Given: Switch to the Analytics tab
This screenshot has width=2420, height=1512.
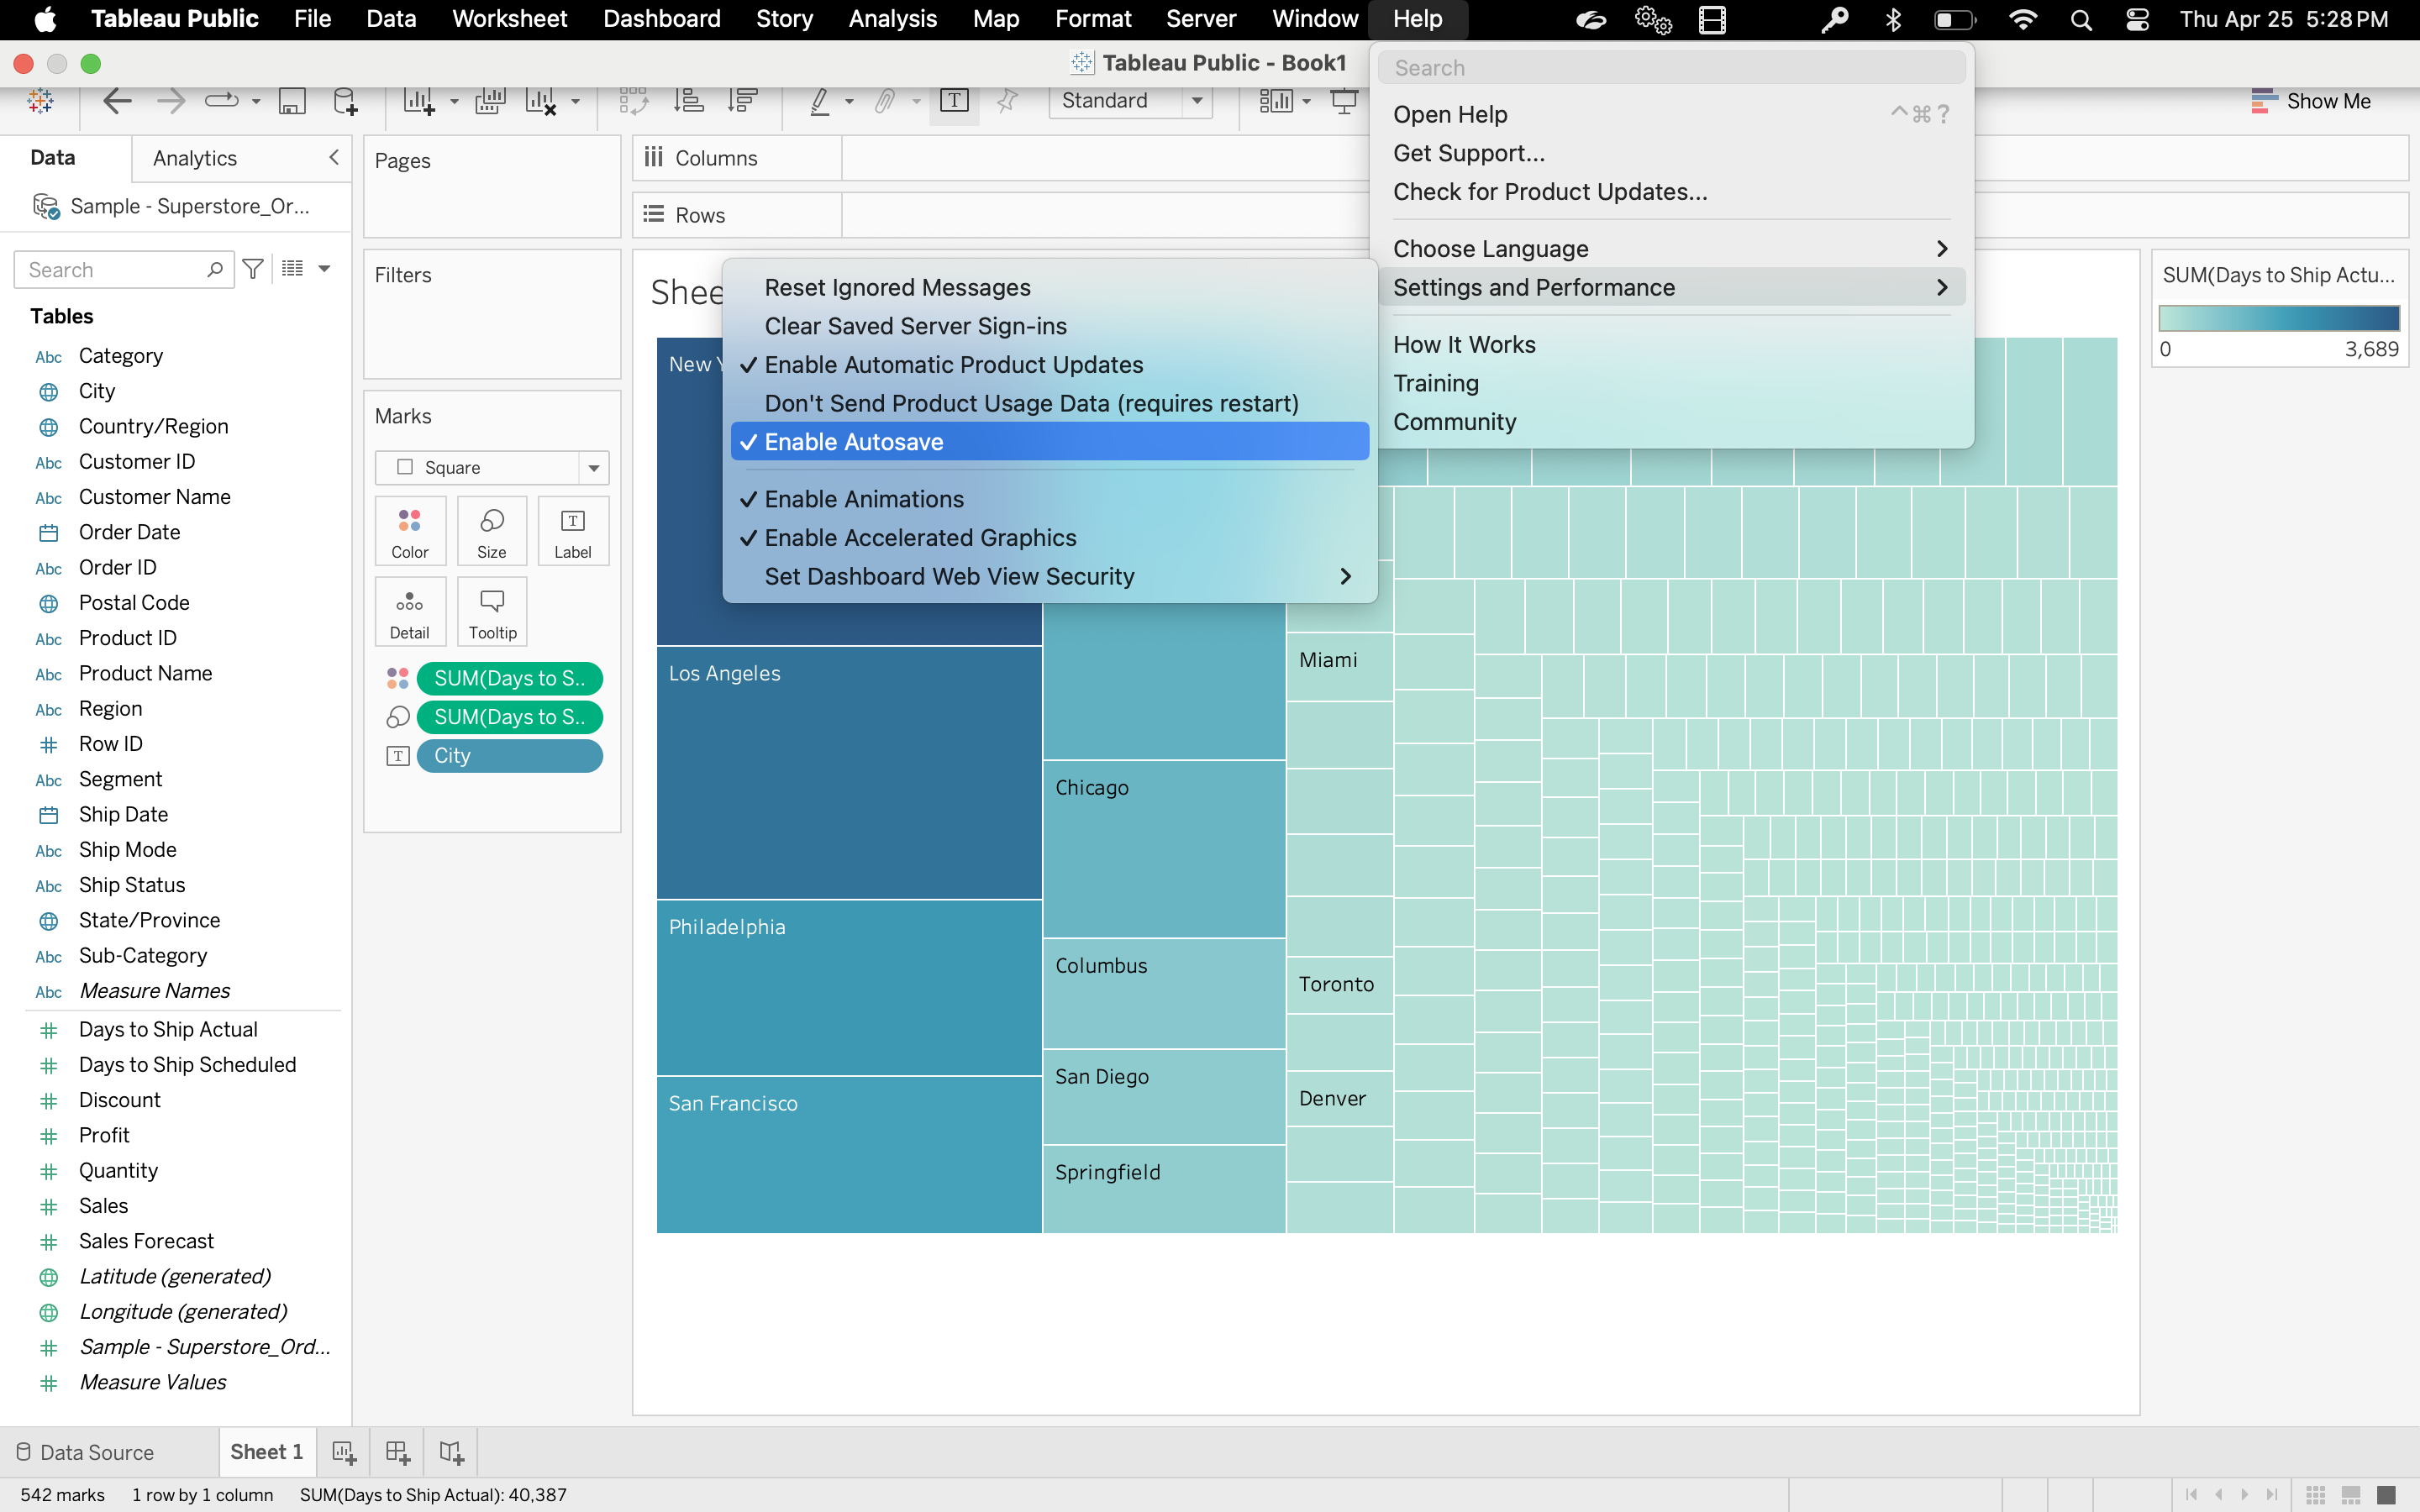Looking at the screenshot, I should (x=193, y=157).
